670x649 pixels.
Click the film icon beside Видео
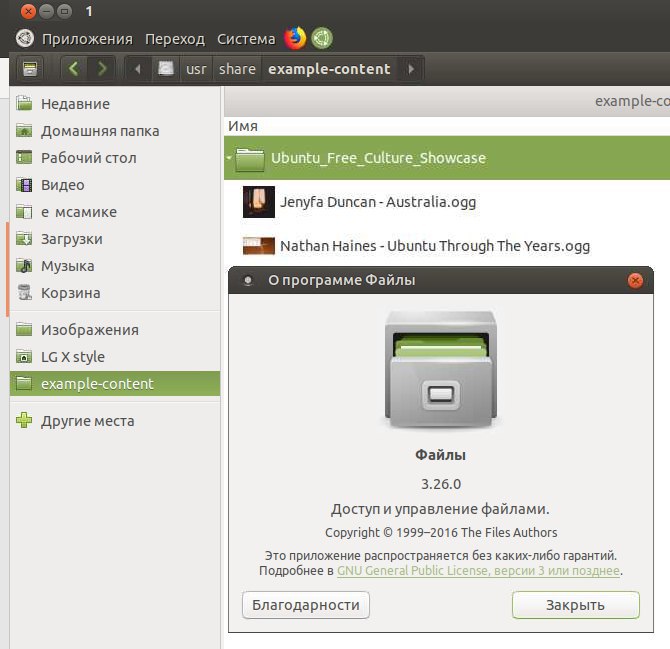click(24, 185)
